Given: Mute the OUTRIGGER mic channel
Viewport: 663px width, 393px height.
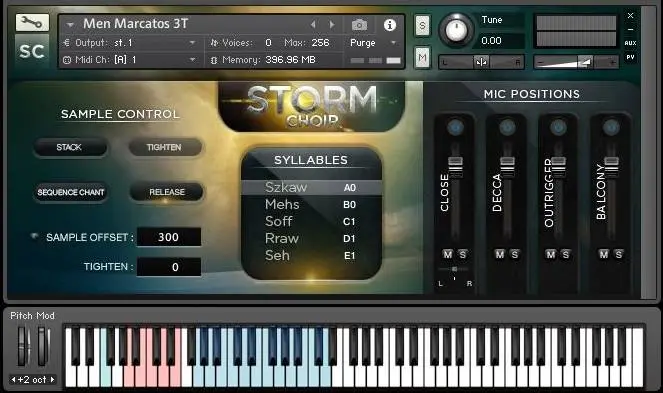Looking at the screenshot, I should tap(551, 254).
